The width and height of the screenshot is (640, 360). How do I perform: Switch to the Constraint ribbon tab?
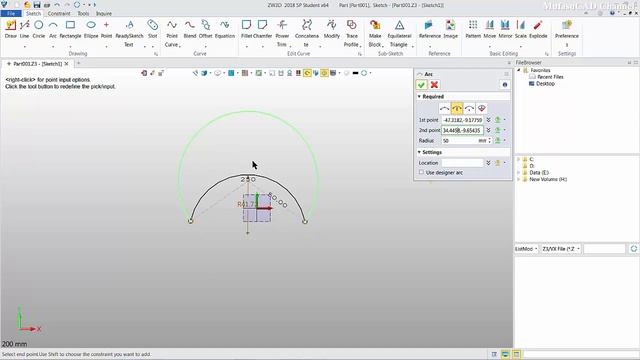59,13
